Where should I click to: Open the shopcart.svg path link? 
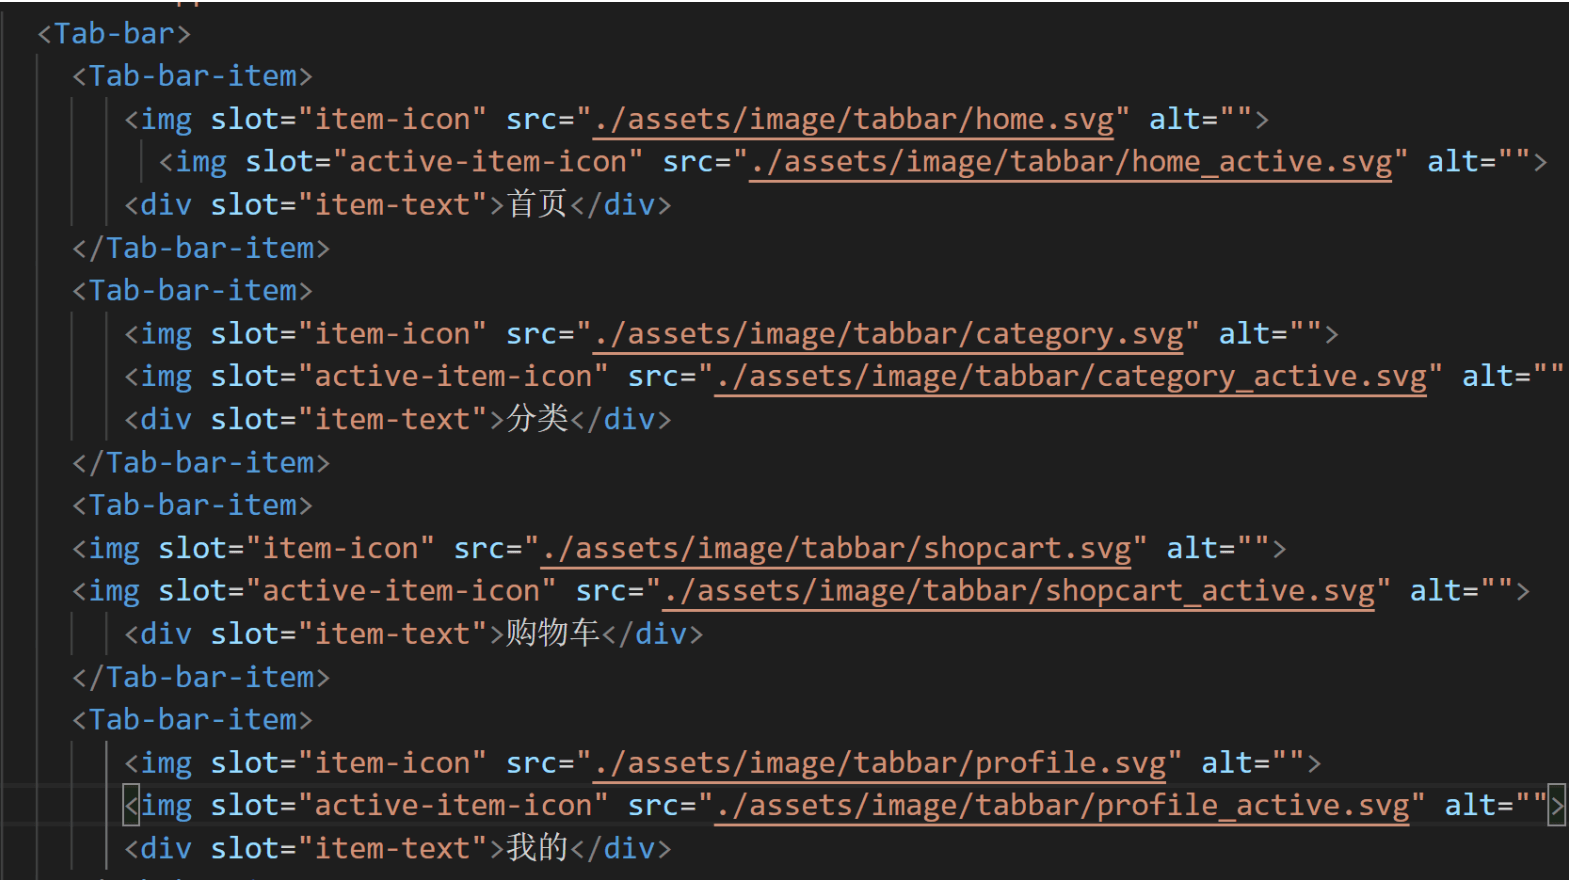(835, 549)
